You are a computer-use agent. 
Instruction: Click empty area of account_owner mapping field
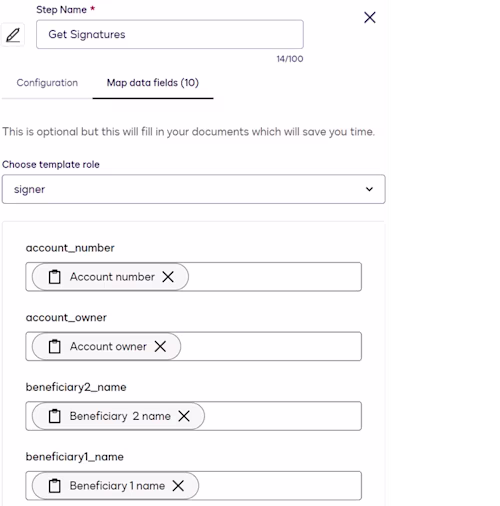point(271,346)
